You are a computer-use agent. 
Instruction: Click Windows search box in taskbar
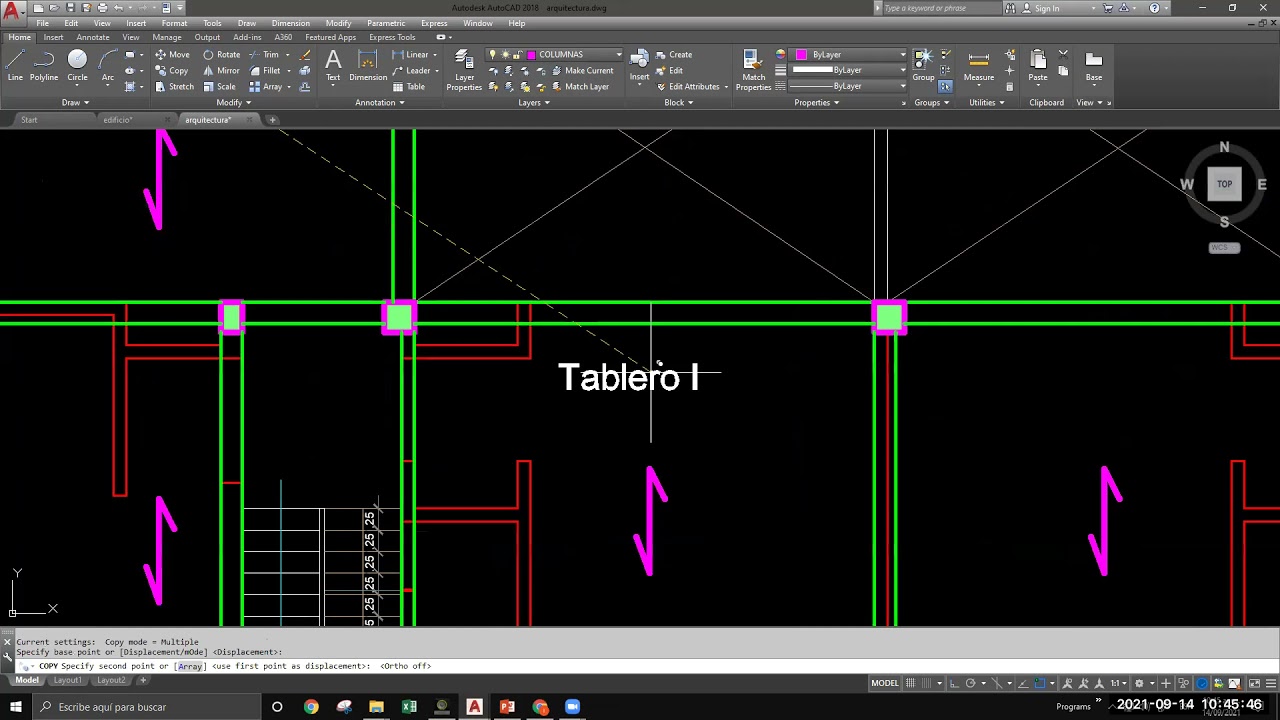click(147, 707)
